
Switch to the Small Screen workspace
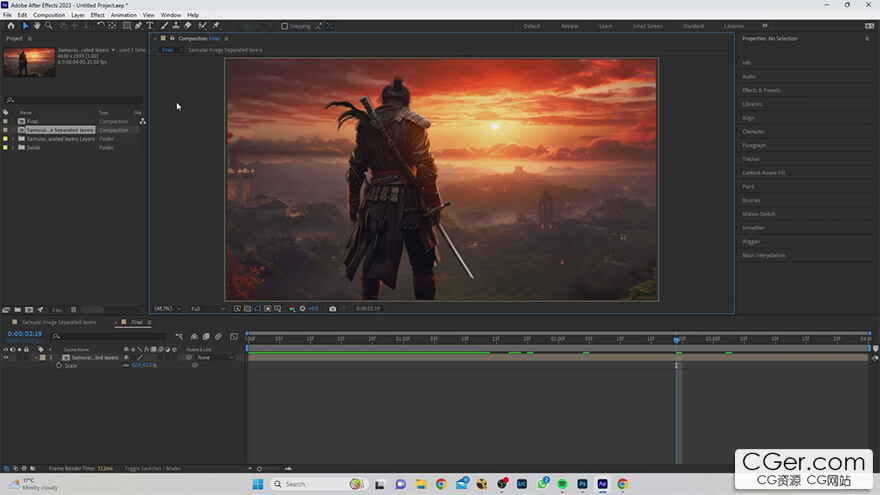click(647, 26)
